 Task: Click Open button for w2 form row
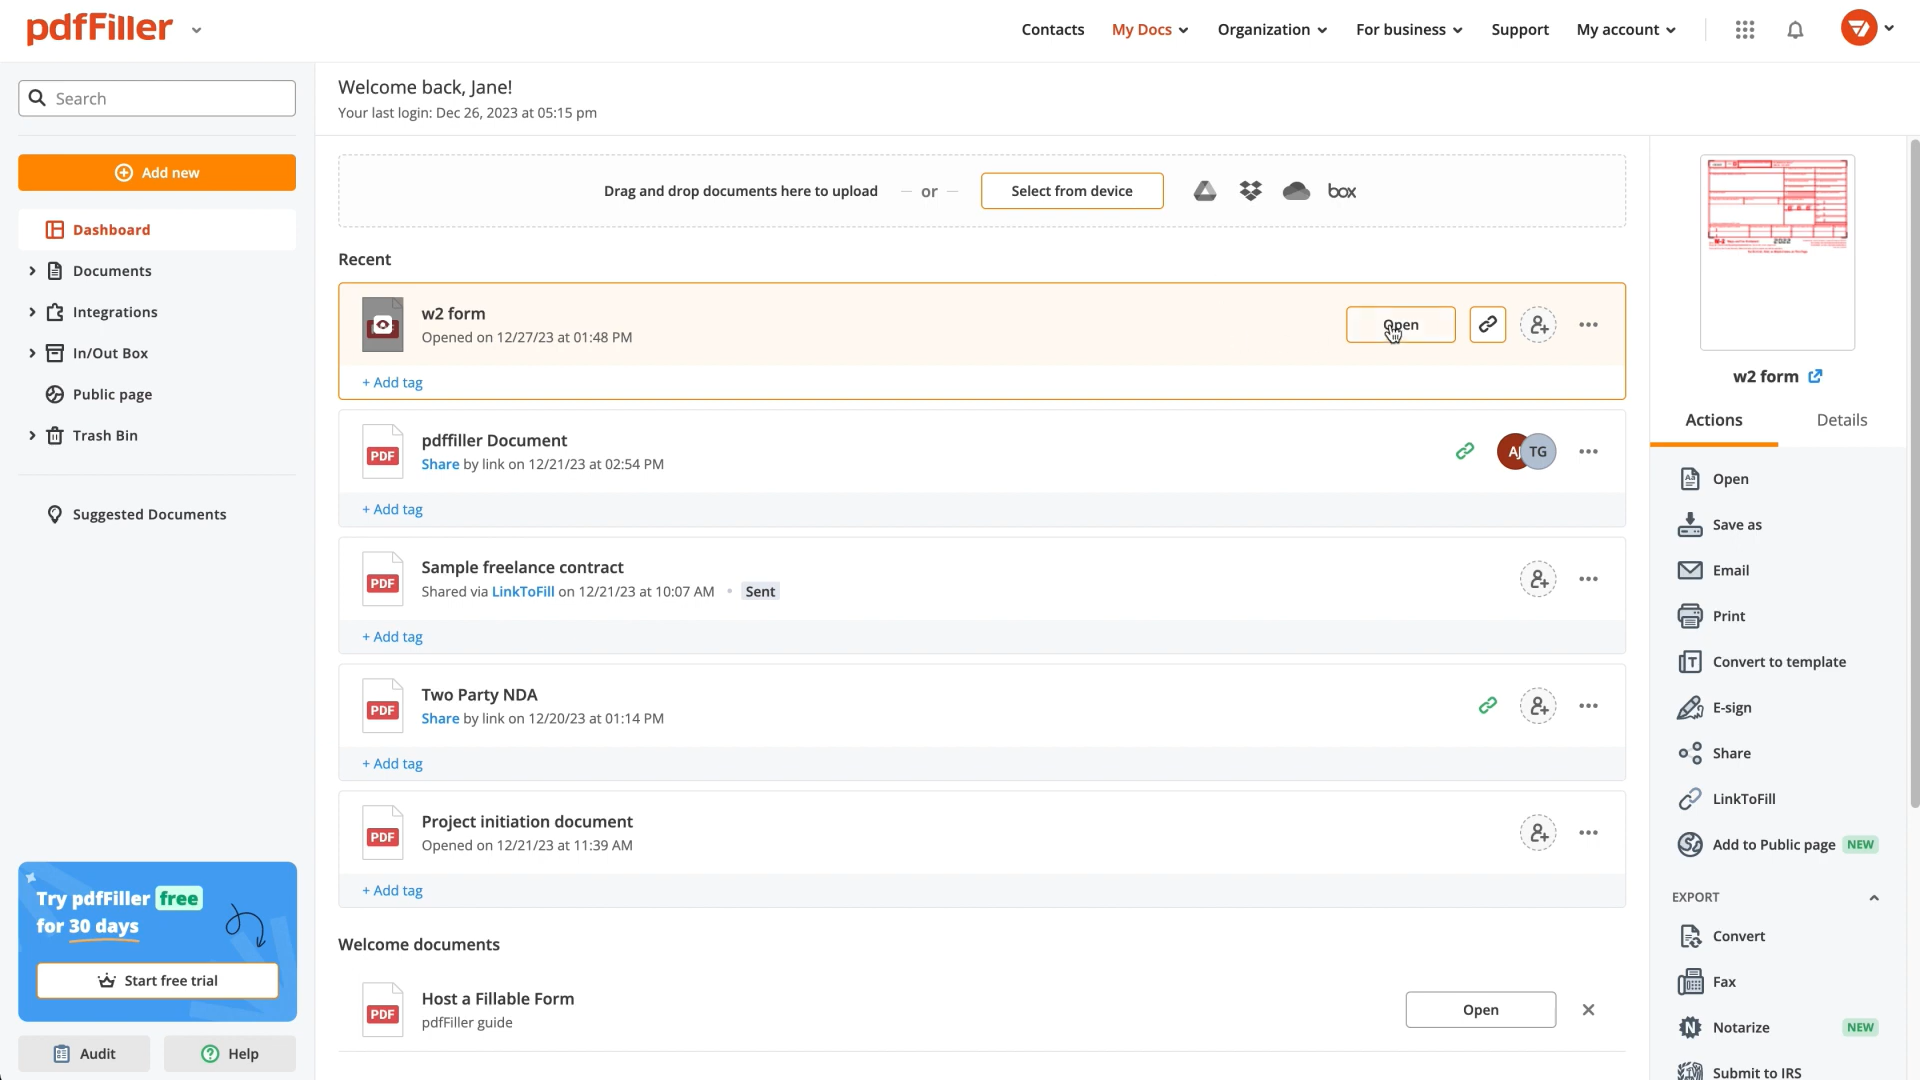[1400, 325]
